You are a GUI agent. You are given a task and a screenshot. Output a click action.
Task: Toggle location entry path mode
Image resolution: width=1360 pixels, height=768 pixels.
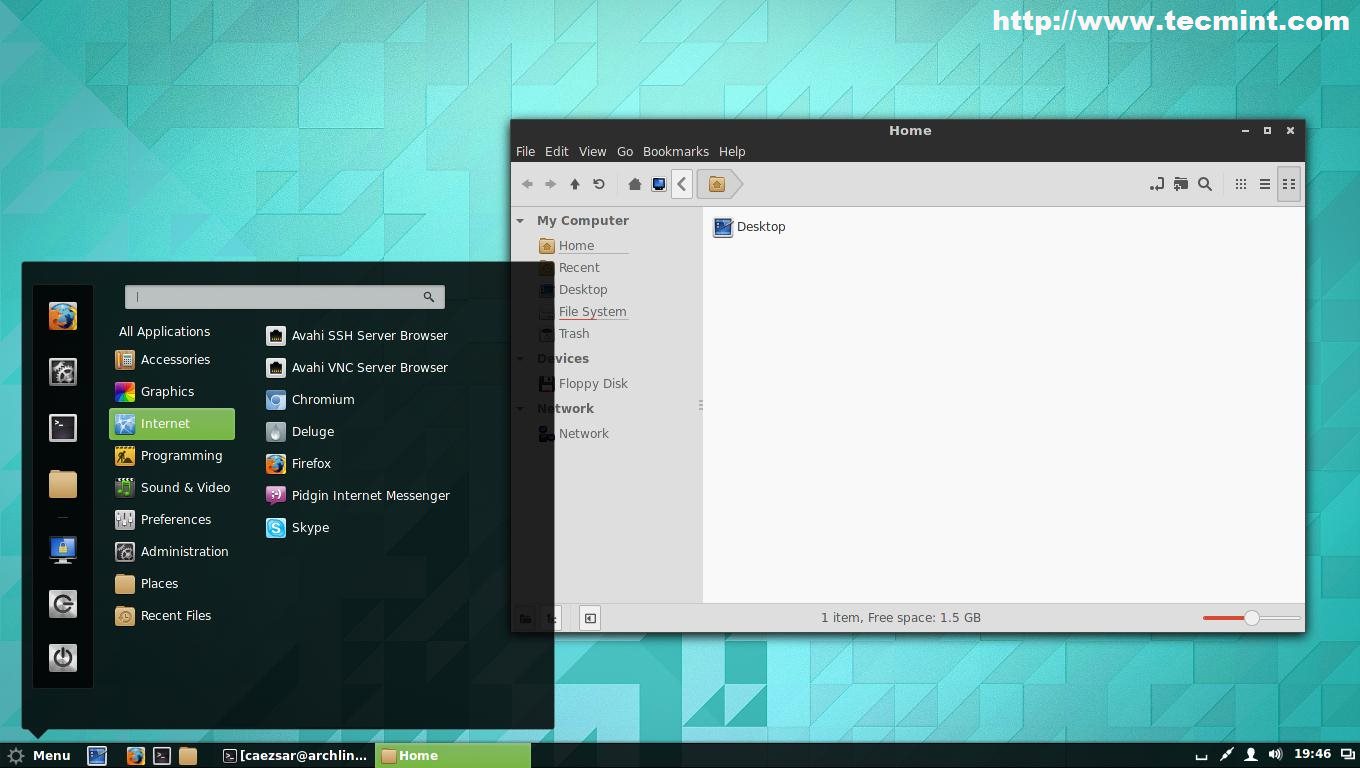pyautogui.click(x=1156, y=184)
